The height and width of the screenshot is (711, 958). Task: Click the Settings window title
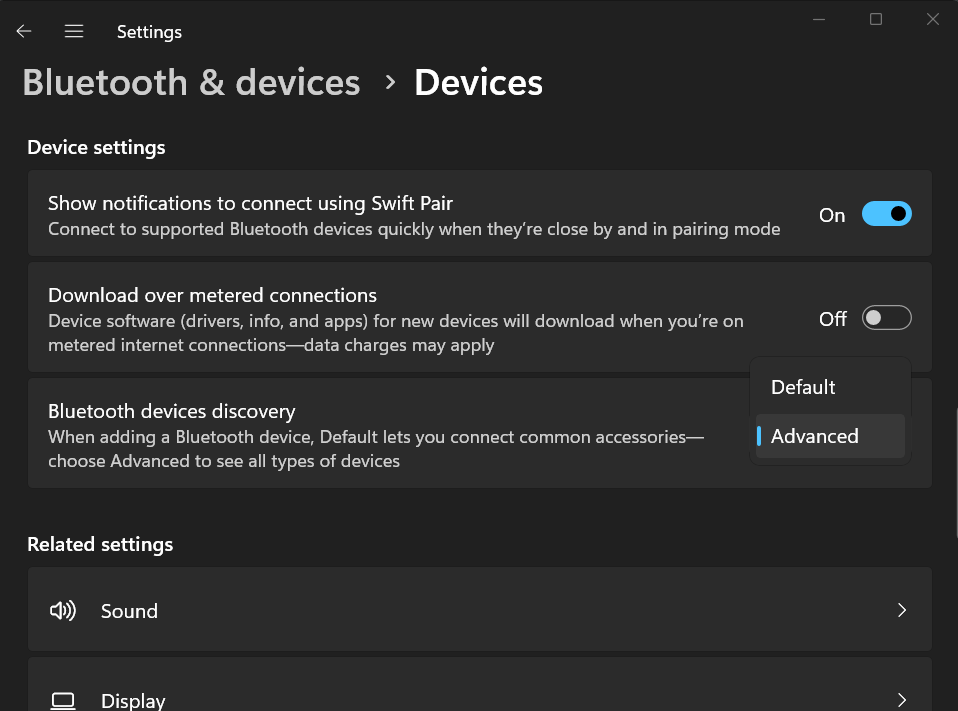149,32
